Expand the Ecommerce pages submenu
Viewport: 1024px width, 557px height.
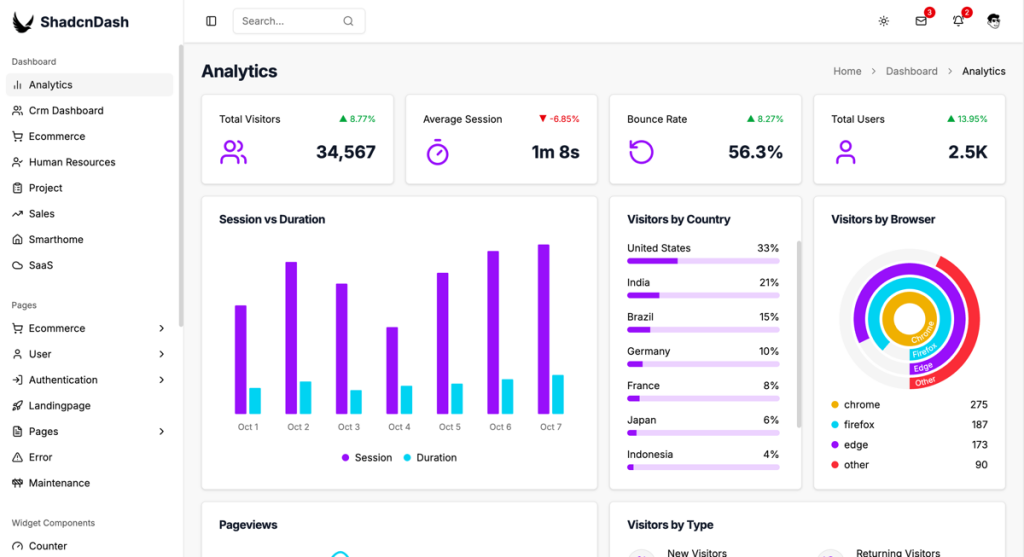(x=162, y=328)
